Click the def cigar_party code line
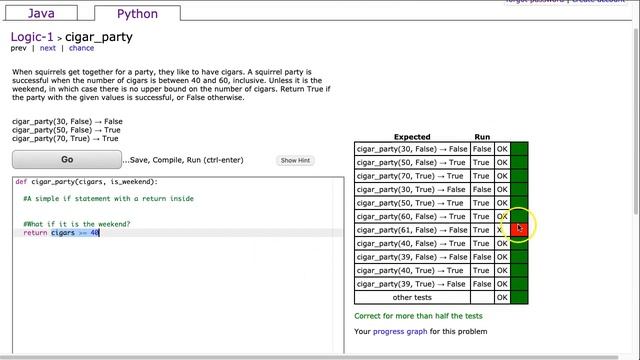 tap(87, 182)
